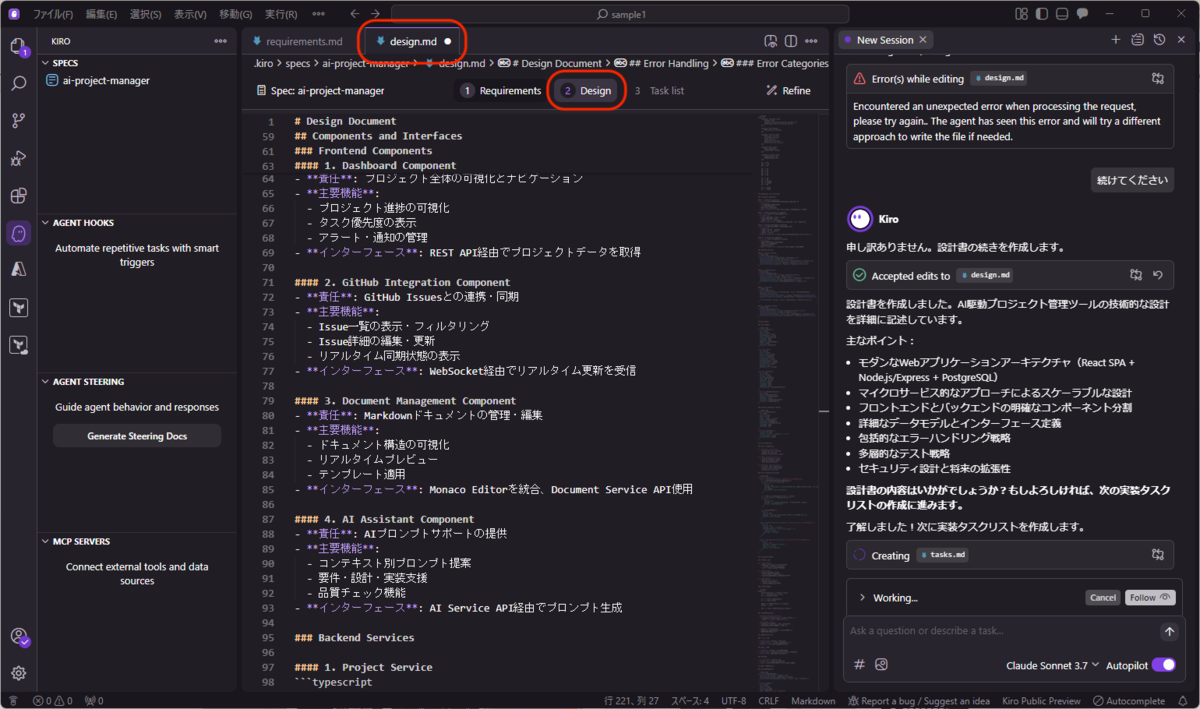Click the Markdown language mode in status bar
This screenshot has width=1200, height=709.
(x=813, y=700)
